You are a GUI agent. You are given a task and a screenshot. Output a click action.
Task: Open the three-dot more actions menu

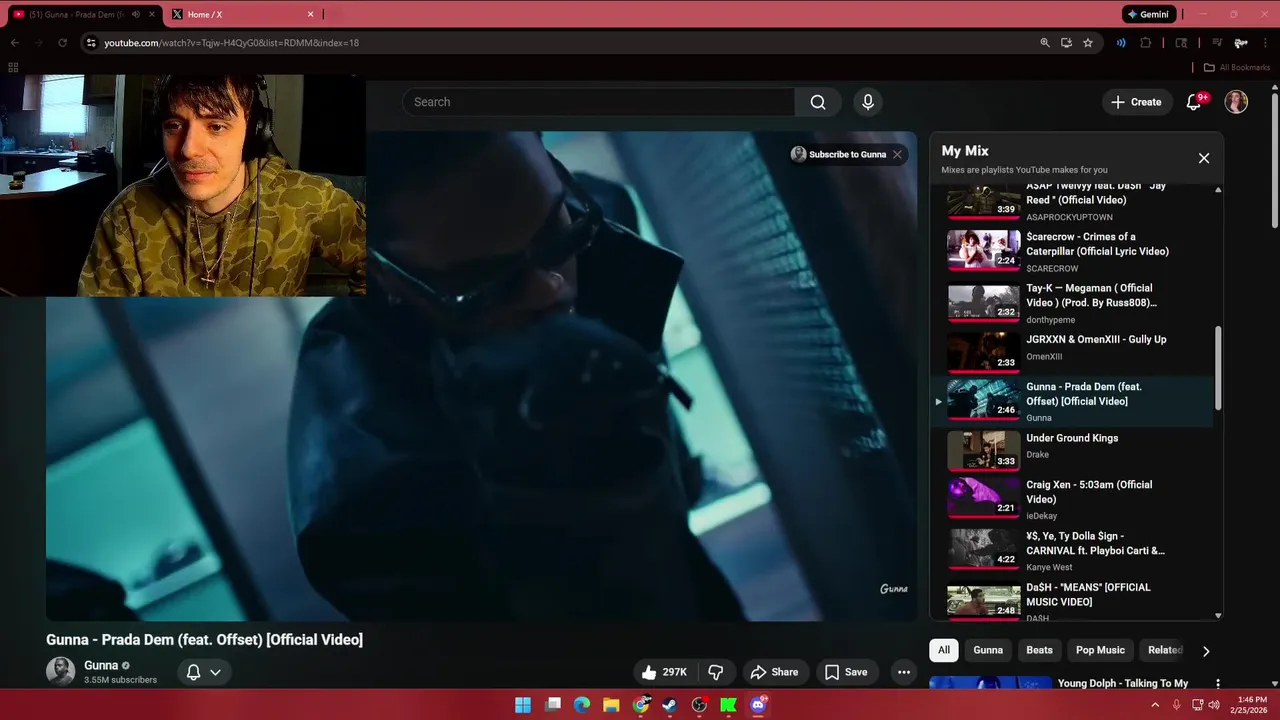tap(904, 672)
